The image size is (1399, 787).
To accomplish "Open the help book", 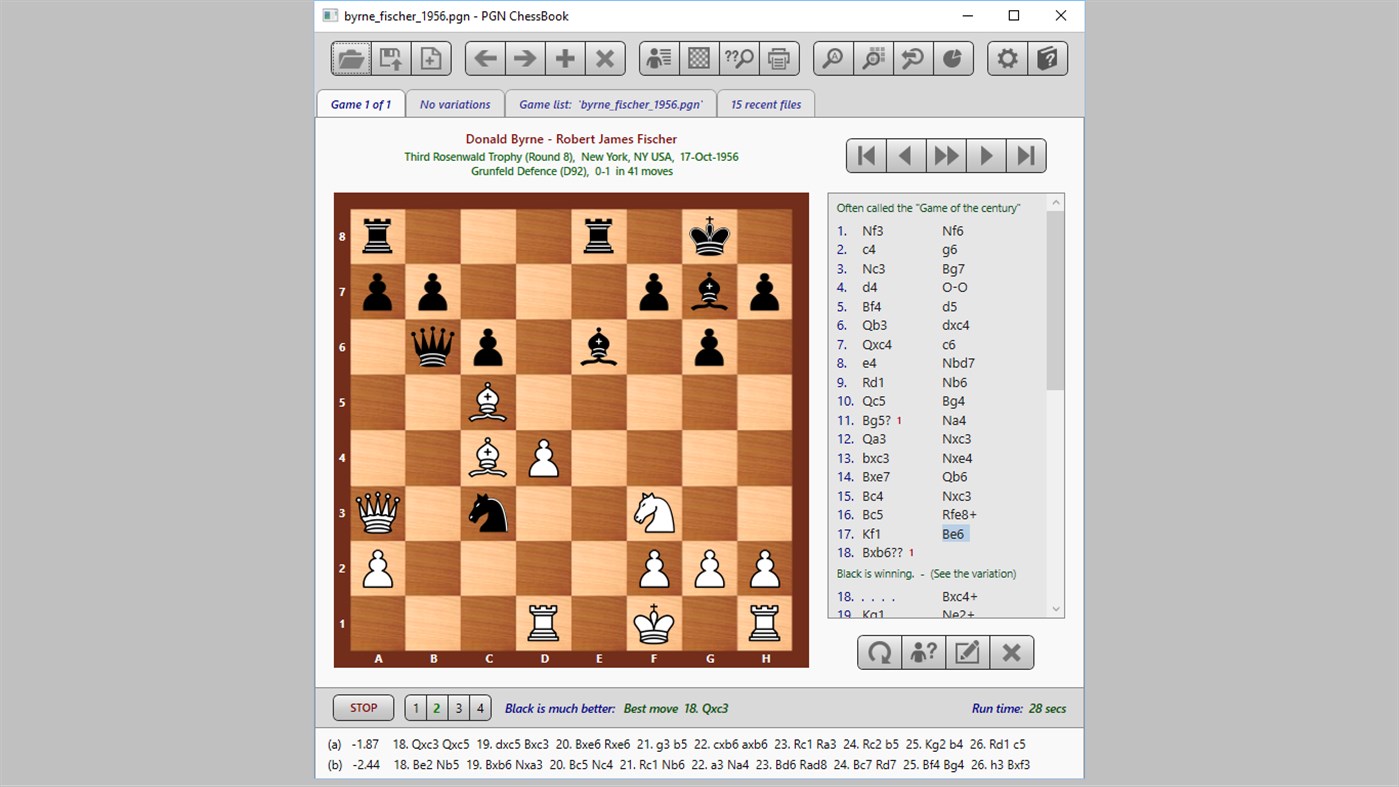I will click(x=1046, y=58).
